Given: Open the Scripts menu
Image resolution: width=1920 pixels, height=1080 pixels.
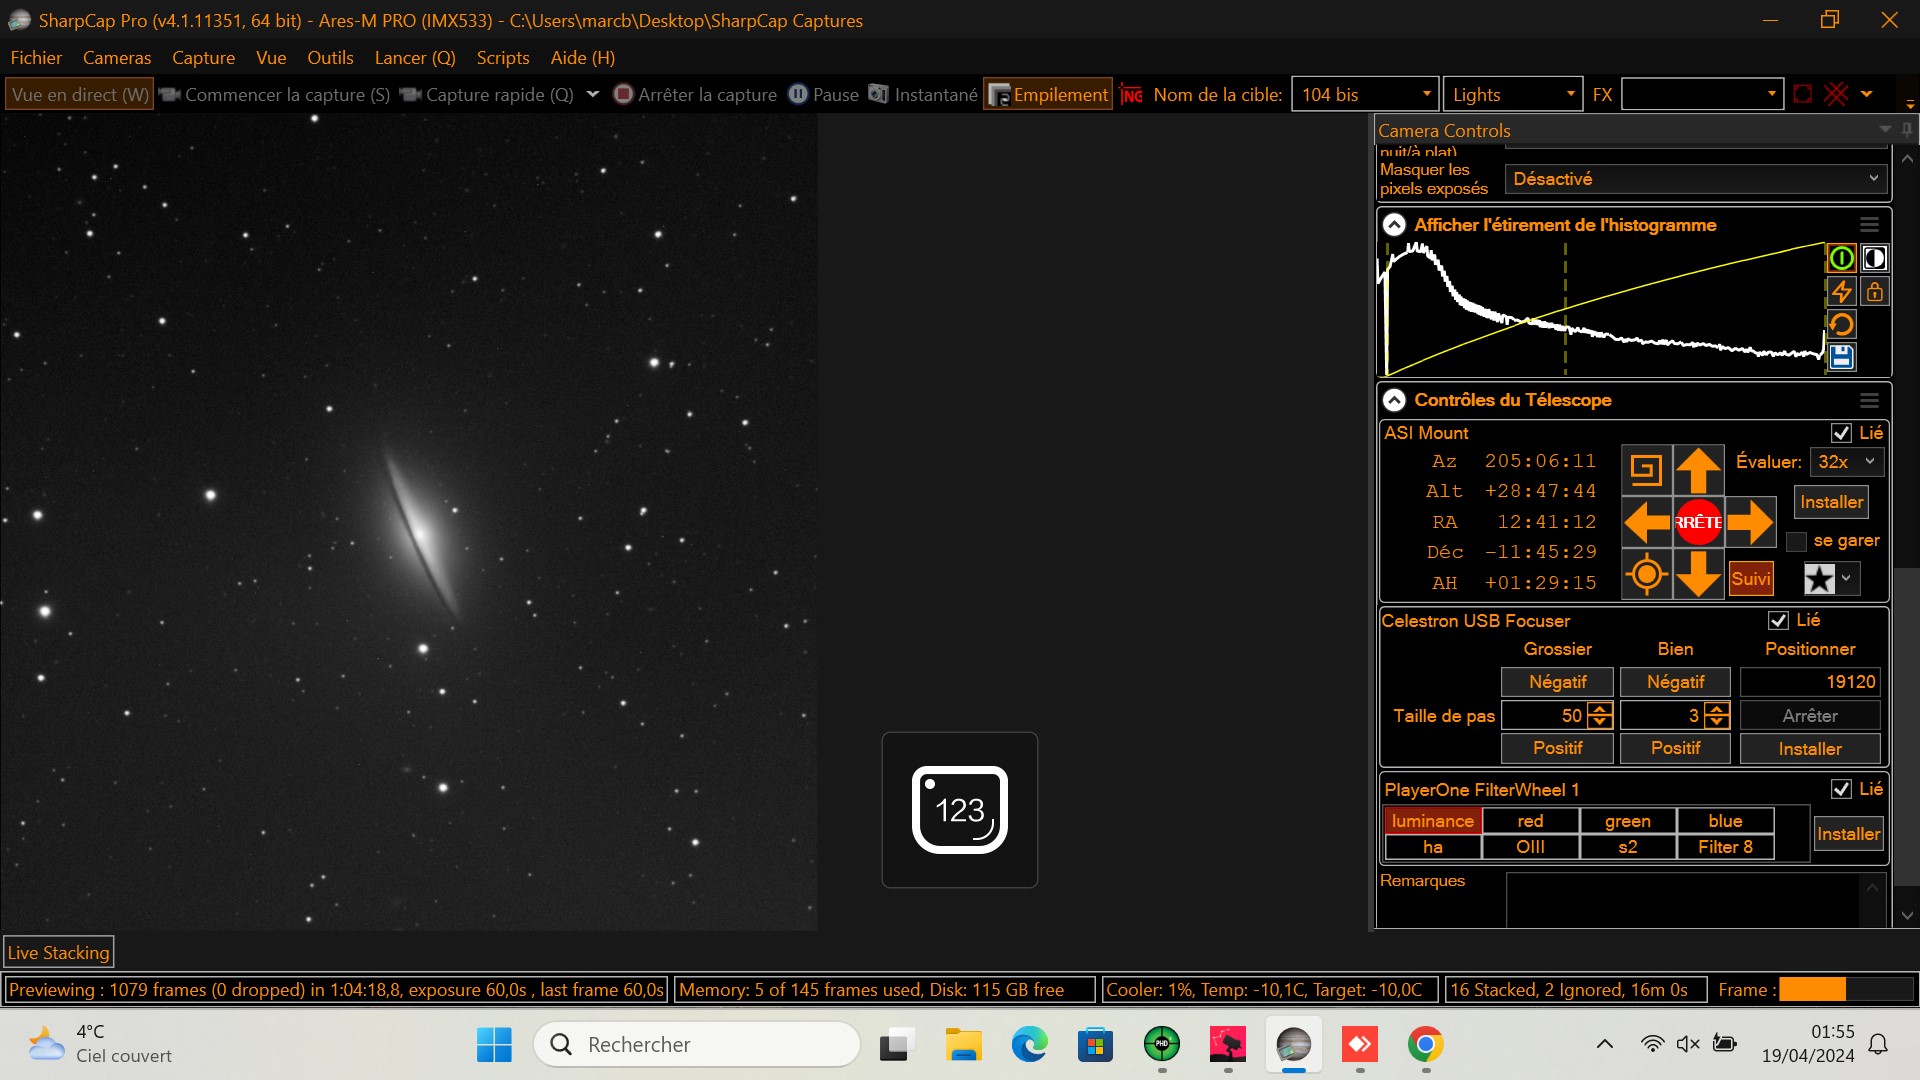Looking at the screenshot, I should (x=502, y=58).
